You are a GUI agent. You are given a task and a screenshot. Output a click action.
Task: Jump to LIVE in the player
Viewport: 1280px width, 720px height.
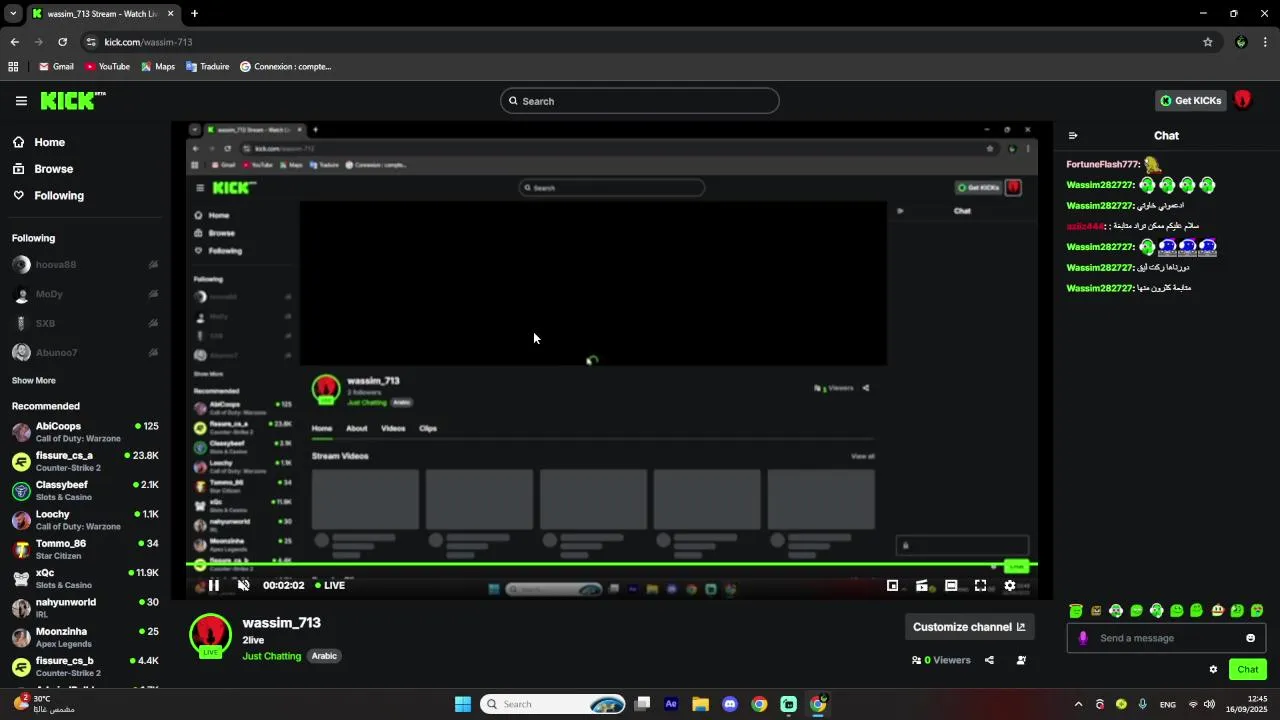pos(330,586)
